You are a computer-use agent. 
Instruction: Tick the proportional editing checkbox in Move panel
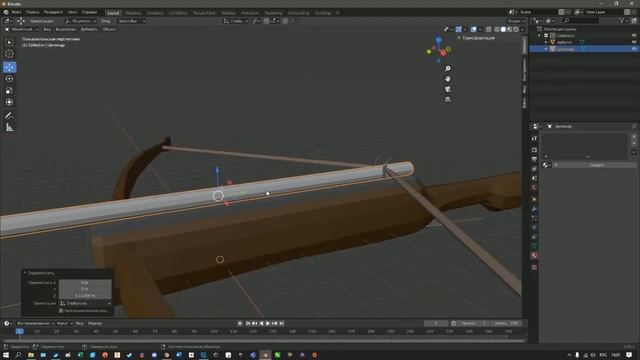[x=61, y=311]
